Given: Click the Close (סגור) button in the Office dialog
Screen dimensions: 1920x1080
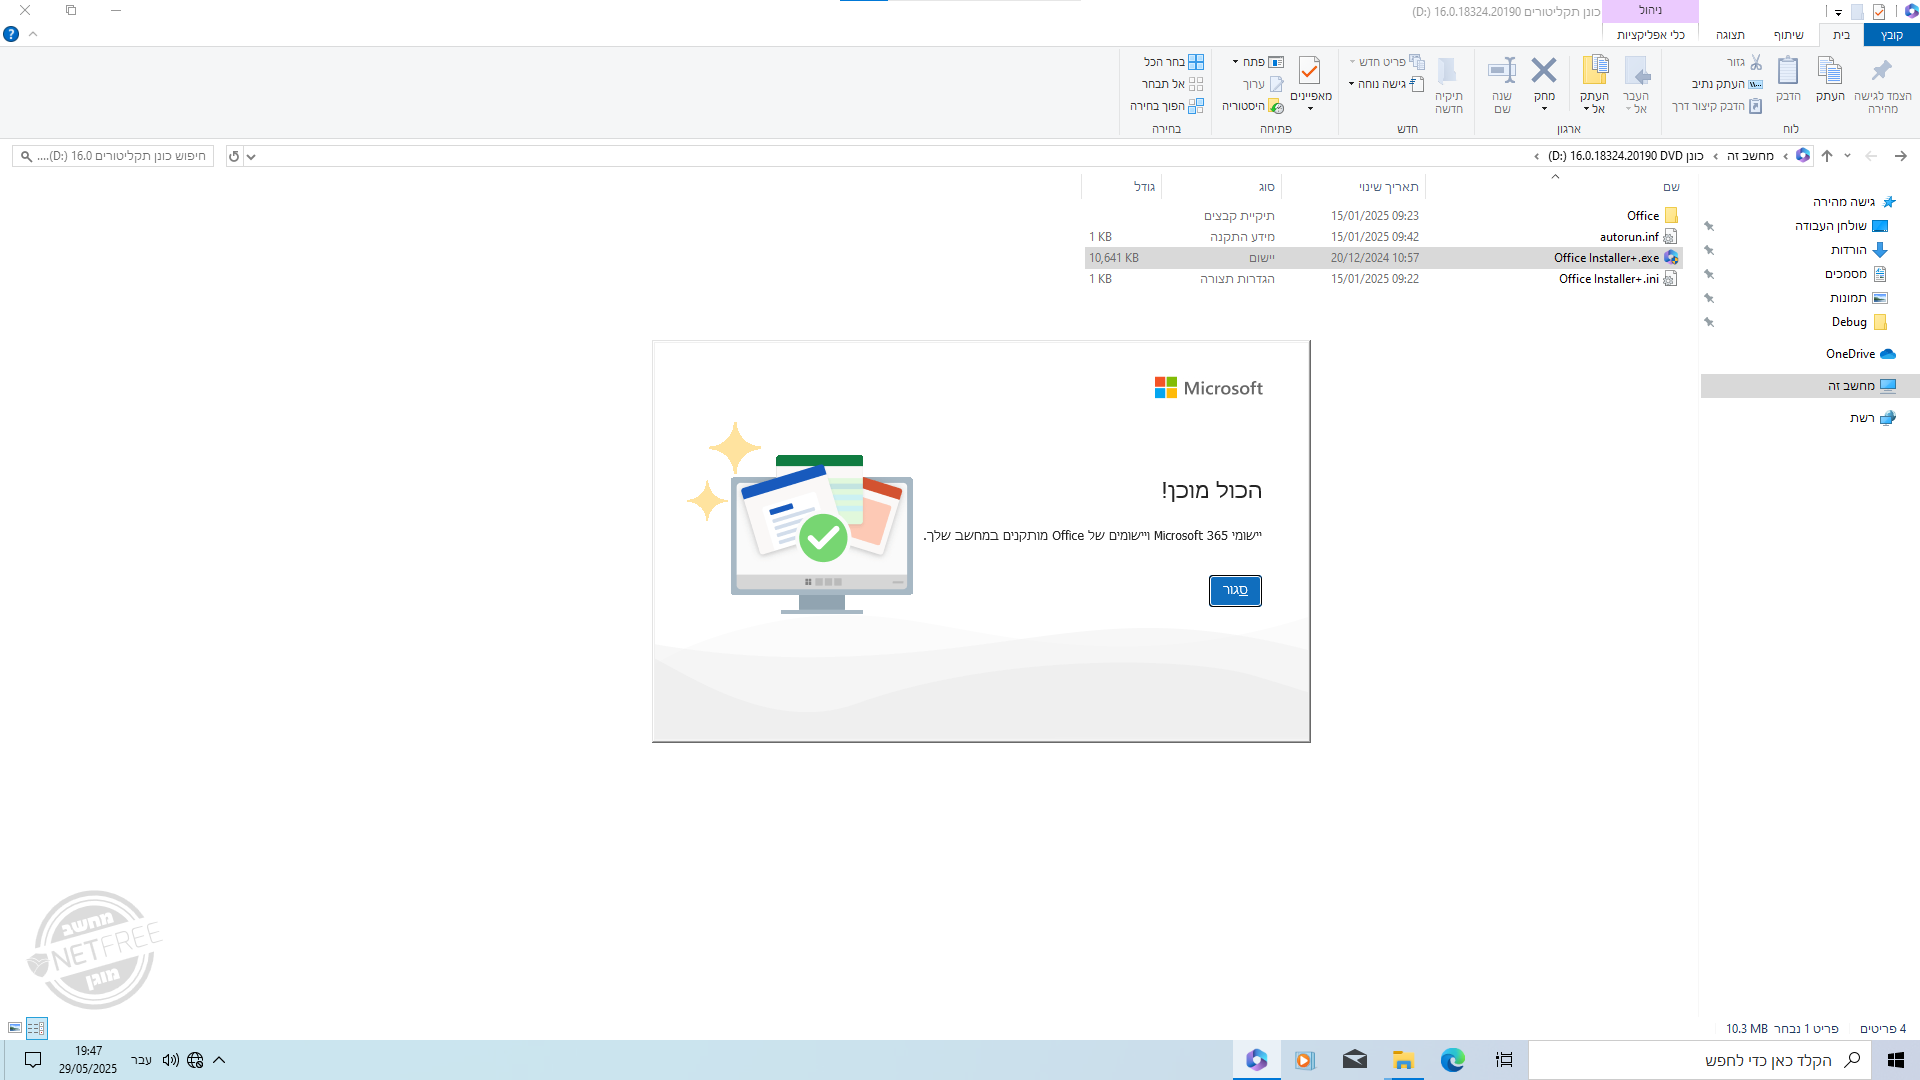Looking at the screenshot, I should click(x=1235, y=591).
